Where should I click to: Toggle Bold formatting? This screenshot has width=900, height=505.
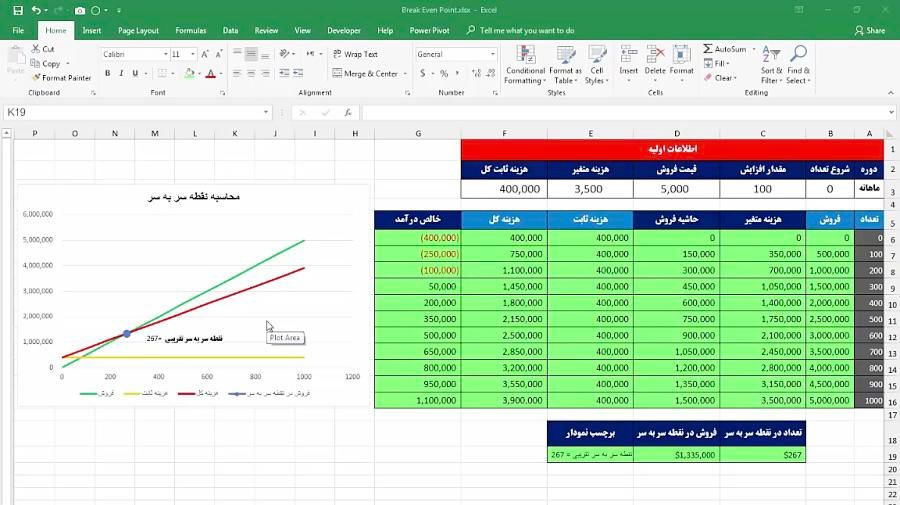click(107, 73)
